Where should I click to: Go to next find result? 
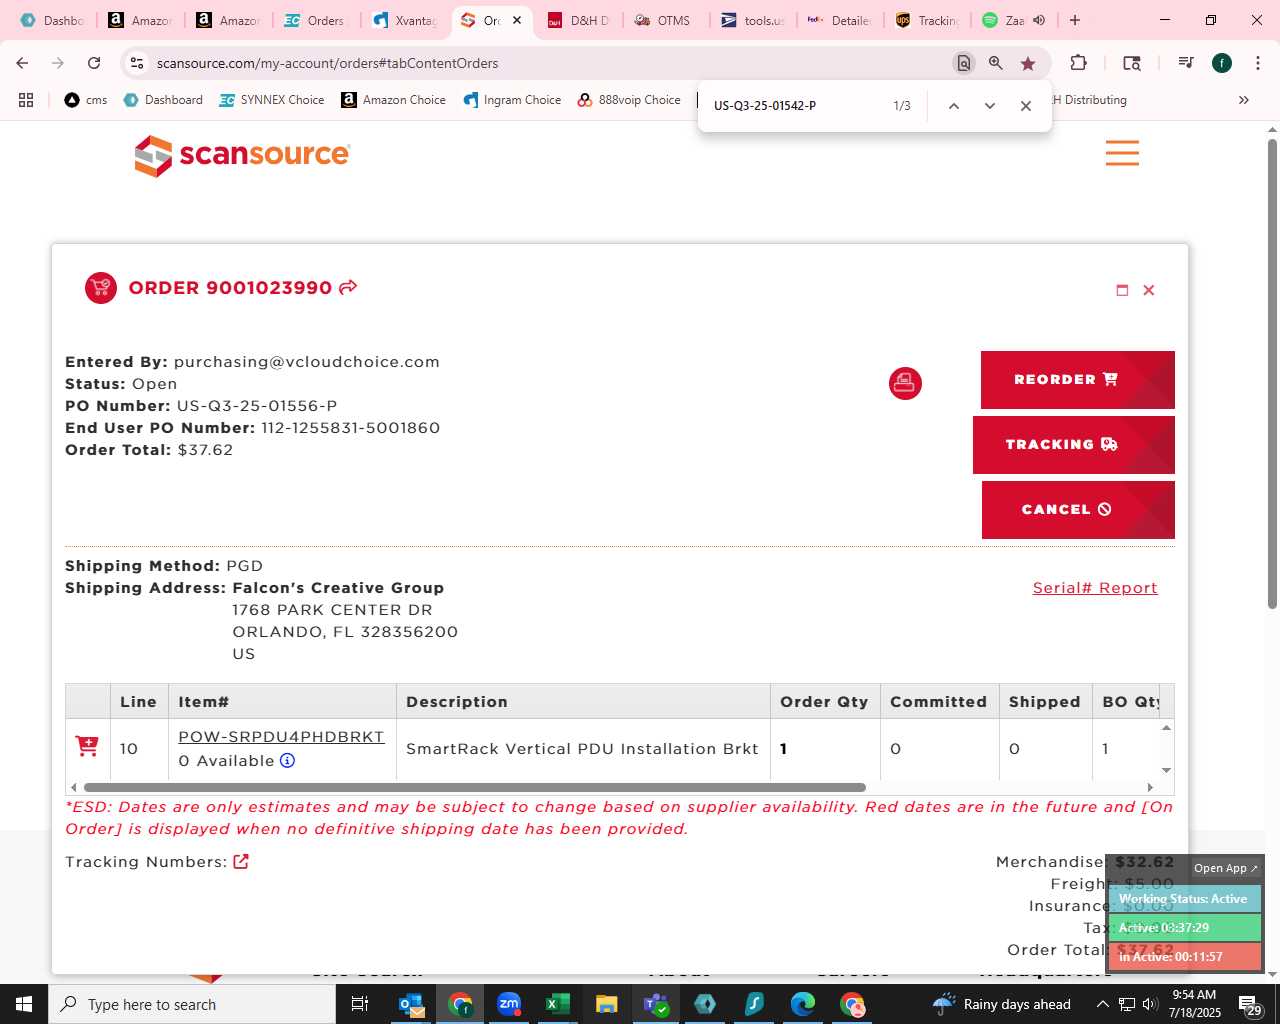(x=990, y=106)
